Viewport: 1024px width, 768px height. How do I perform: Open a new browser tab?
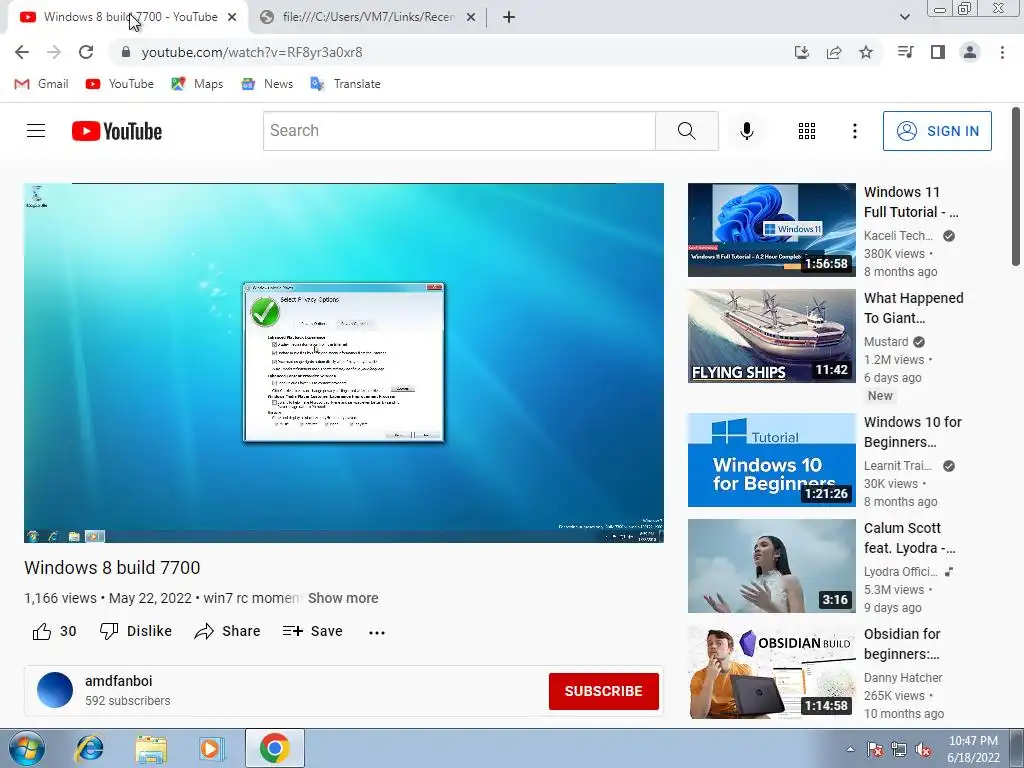point(509,17)
